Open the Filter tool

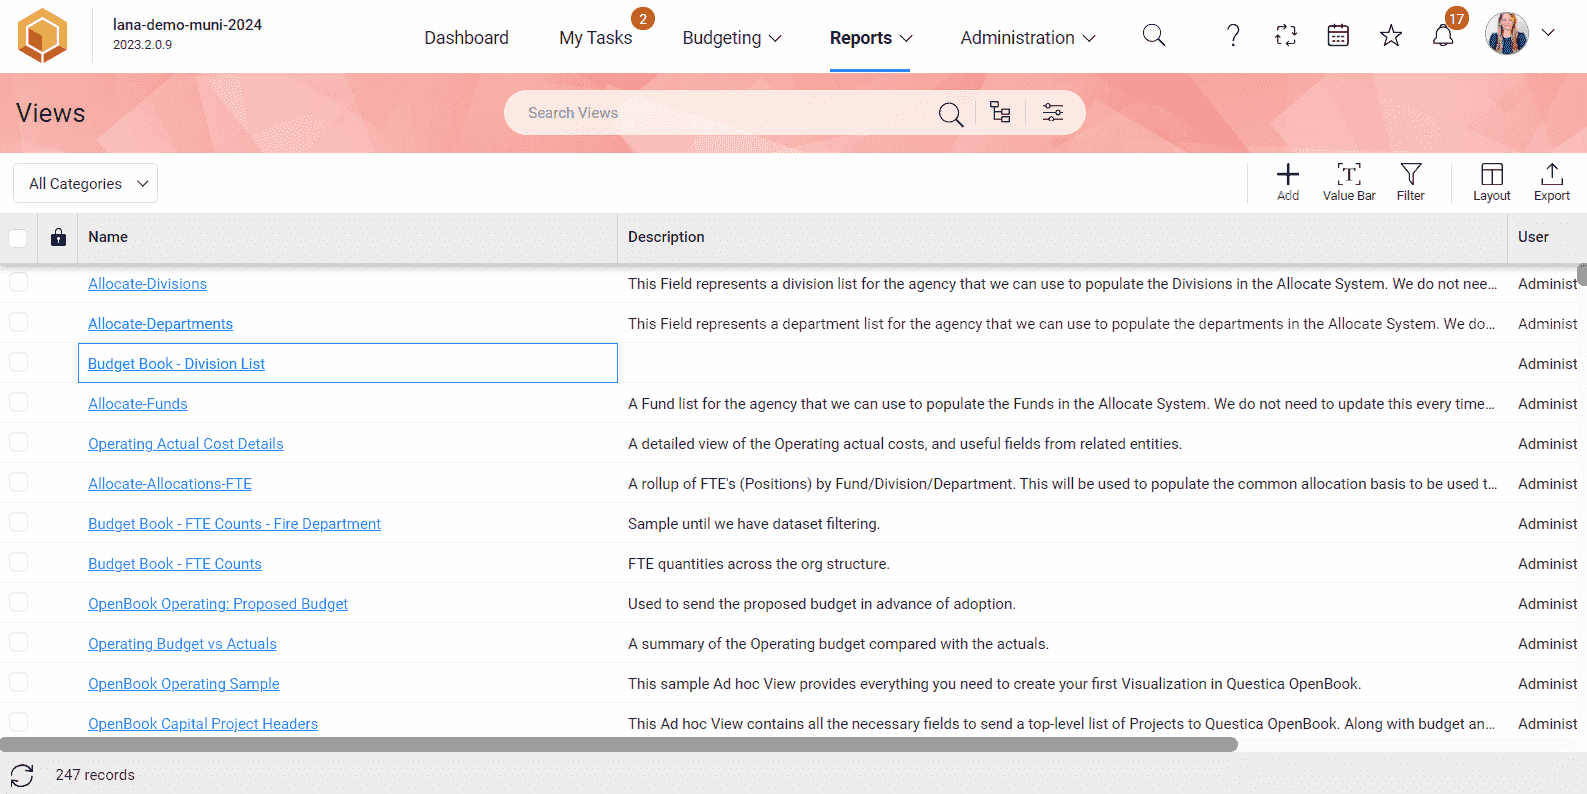1410,181
